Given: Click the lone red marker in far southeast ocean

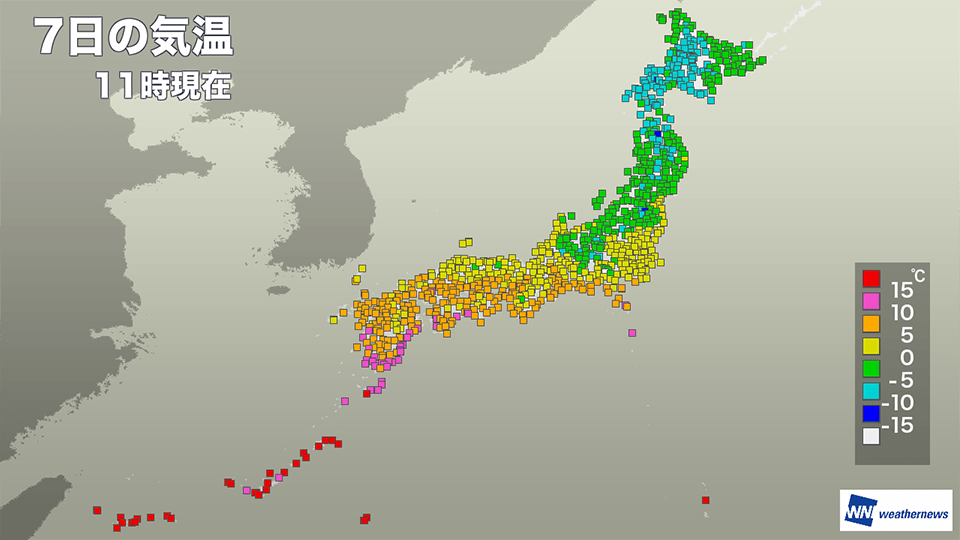Looking at the screenshot, I should [705, 500].
